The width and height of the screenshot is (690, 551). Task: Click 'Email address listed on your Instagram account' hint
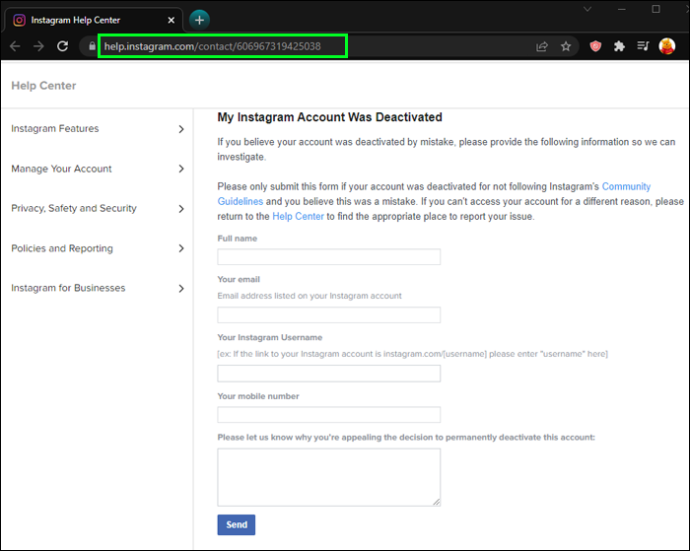[309, 296]
